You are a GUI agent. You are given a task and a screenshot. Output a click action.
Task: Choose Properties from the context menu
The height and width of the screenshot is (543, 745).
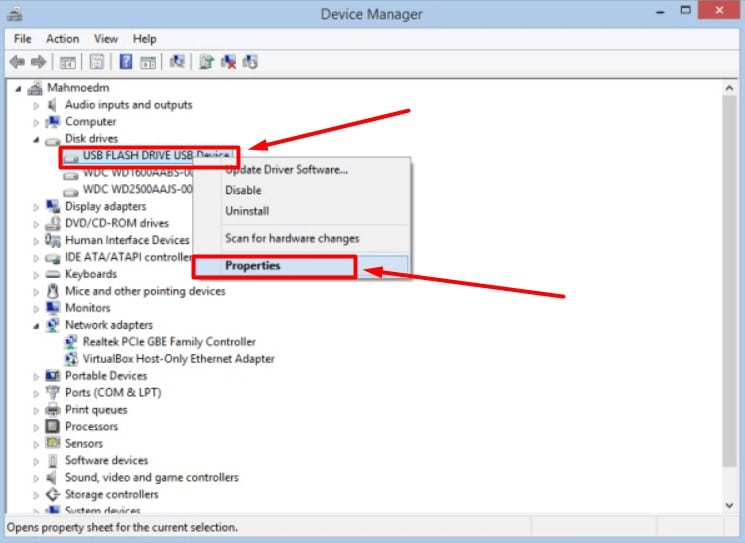[253, 266]
